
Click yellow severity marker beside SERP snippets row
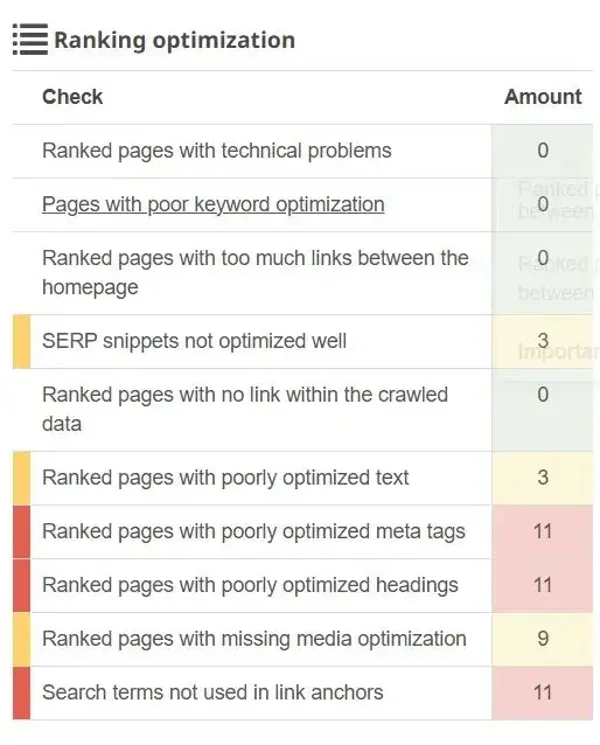pyautogui.click(x=21, y=341)
